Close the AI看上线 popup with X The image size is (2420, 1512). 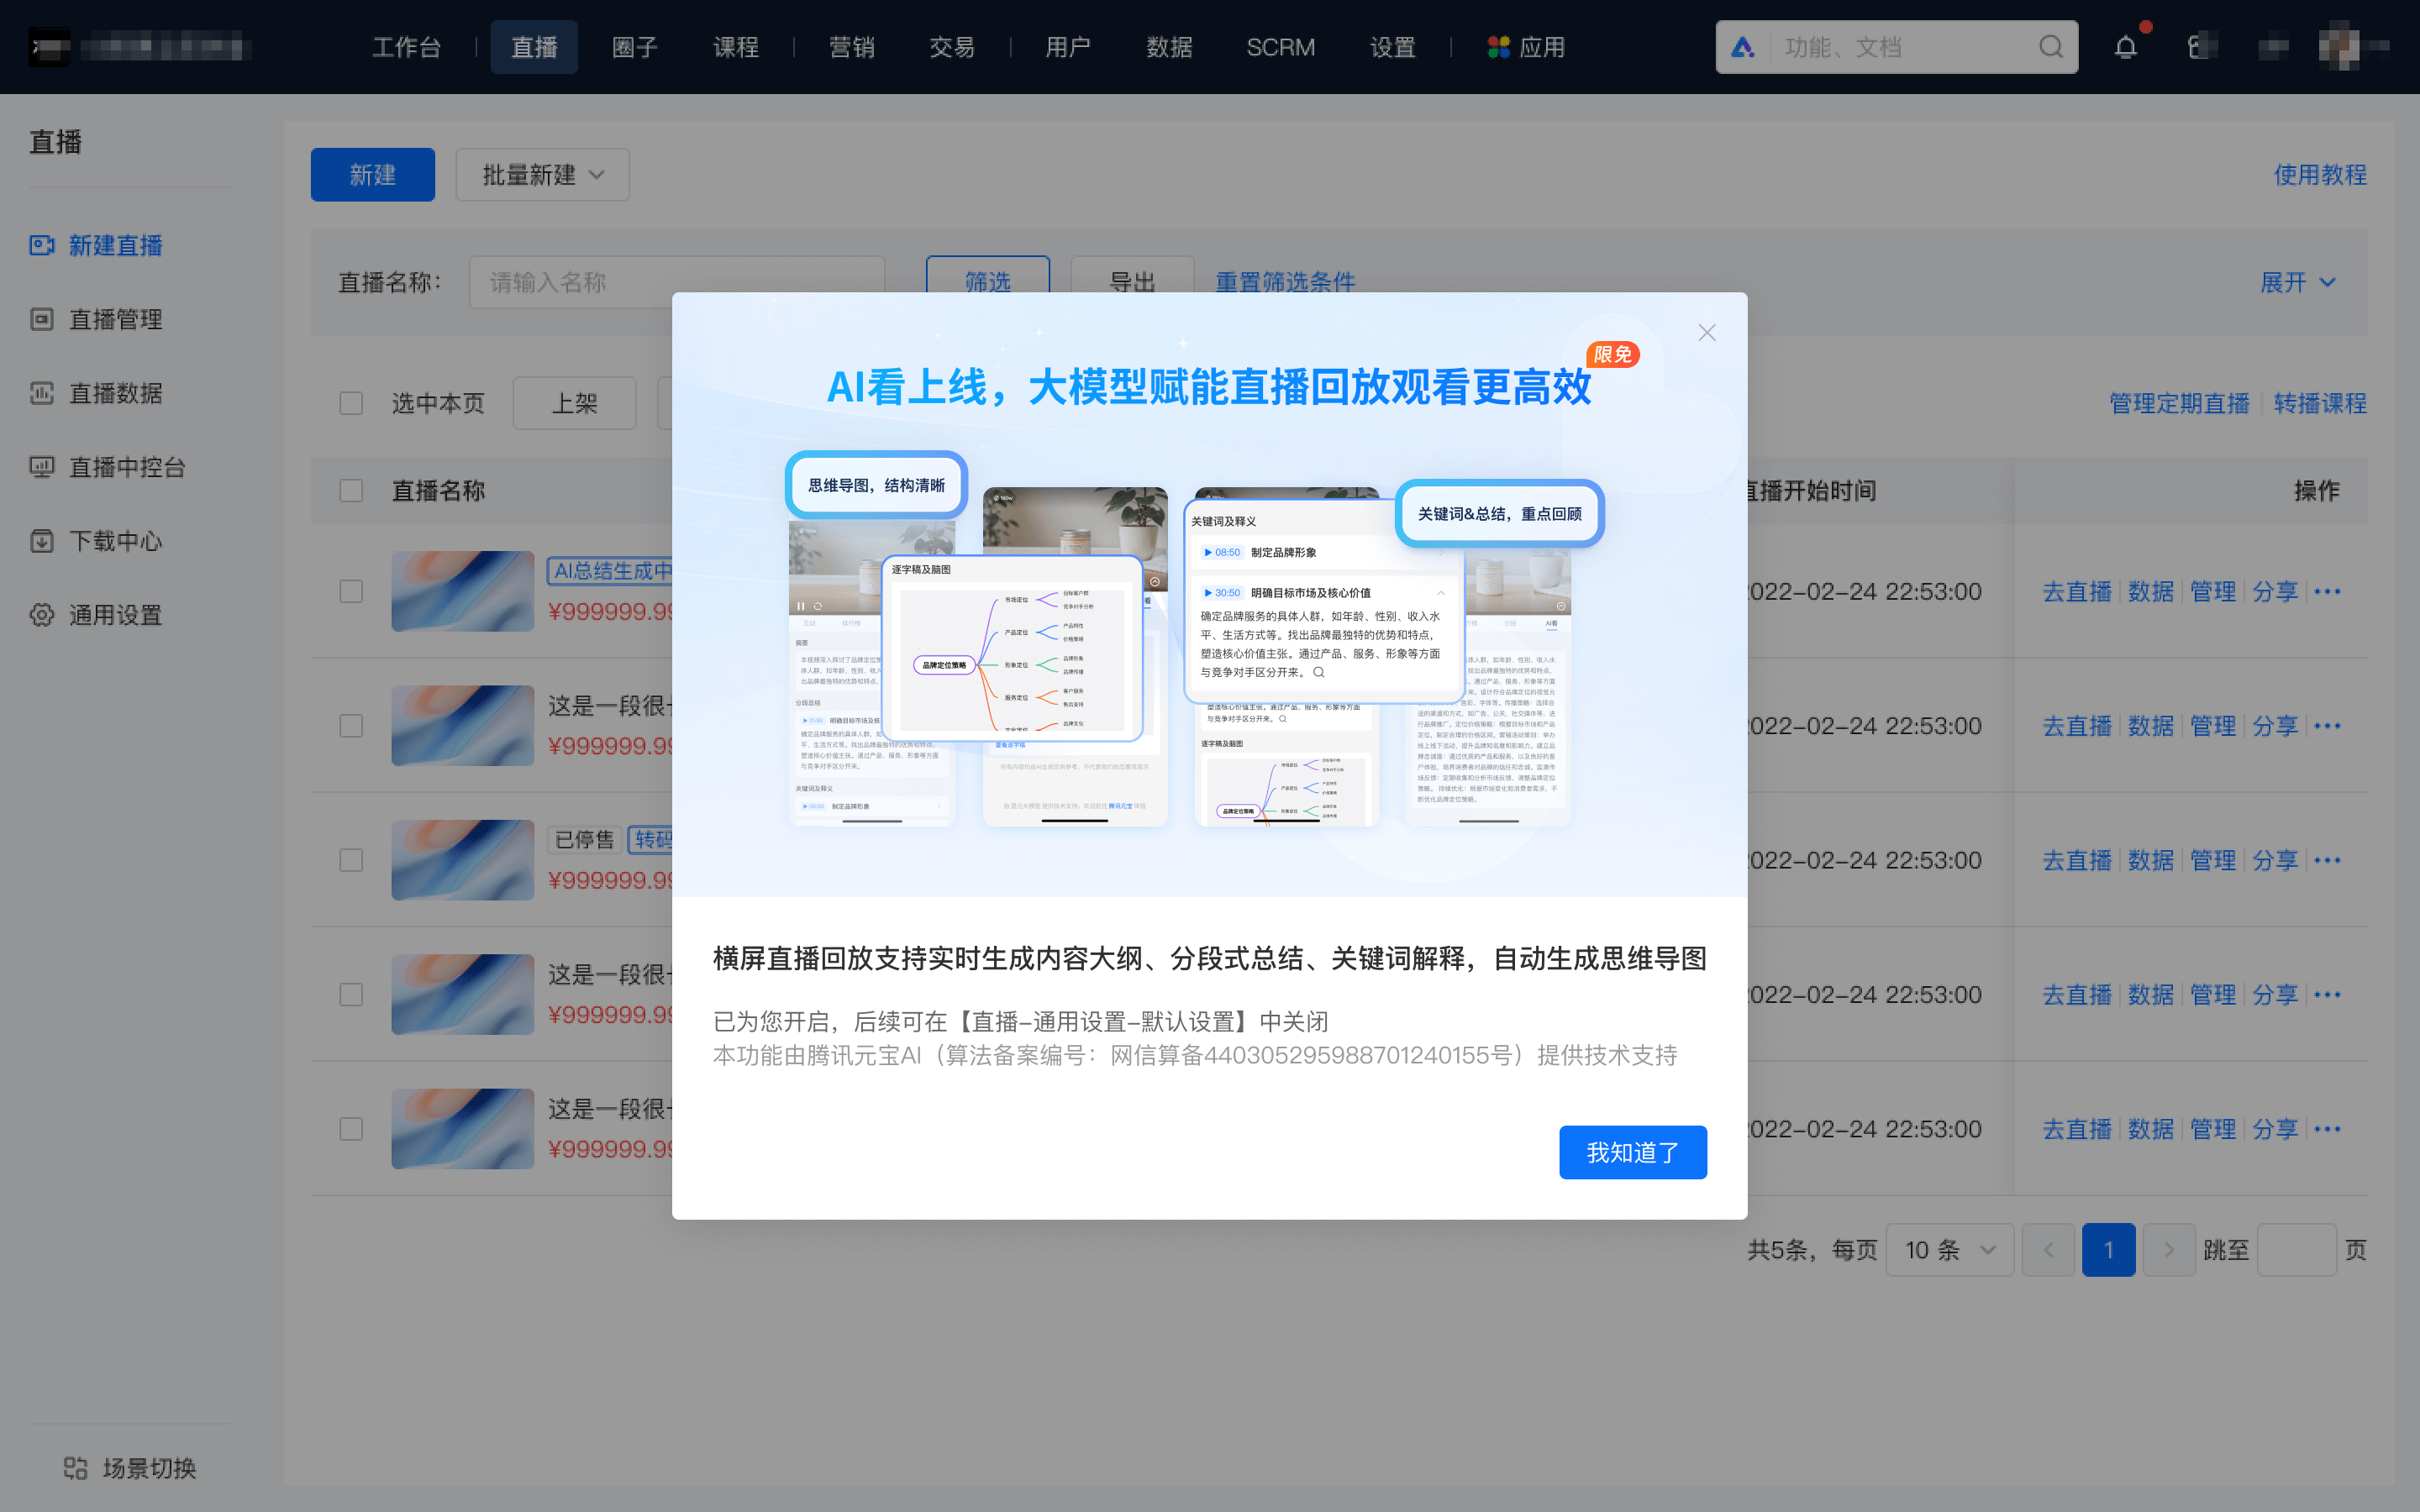click(1707, 333)
